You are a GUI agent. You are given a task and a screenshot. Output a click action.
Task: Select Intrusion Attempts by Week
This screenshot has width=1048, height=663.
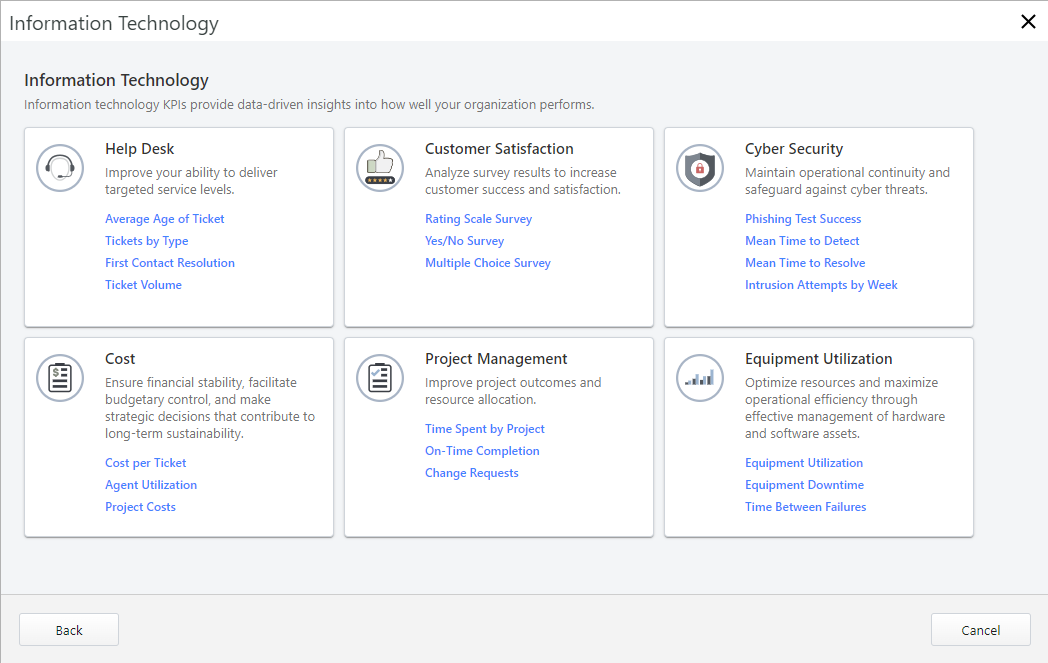click(x=821, y=285)
